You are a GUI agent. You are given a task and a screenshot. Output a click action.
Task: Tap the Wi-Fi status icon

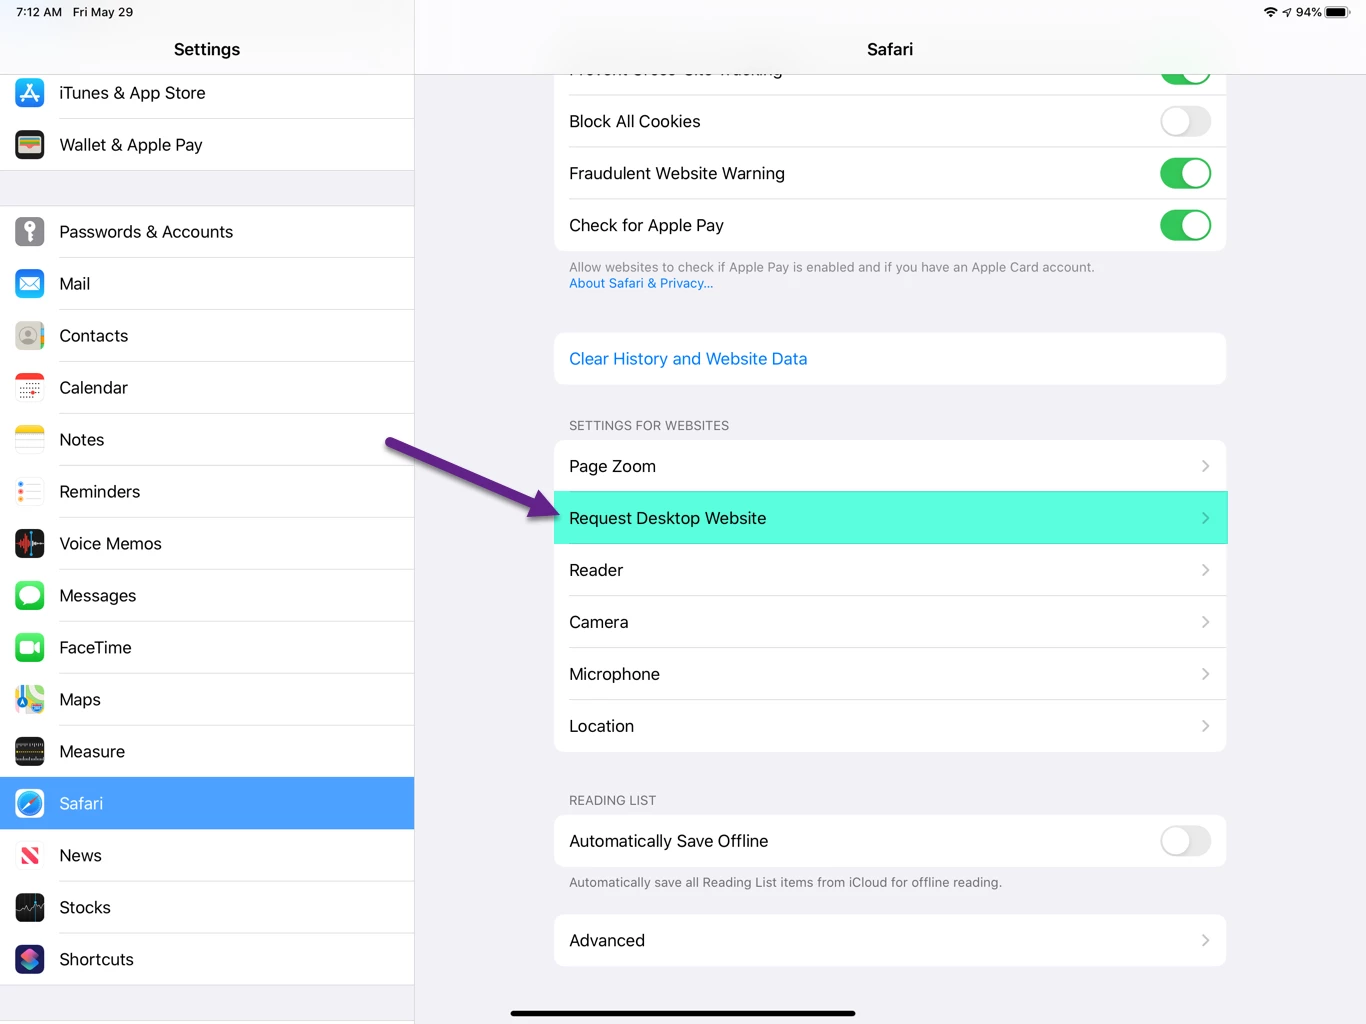(1270, 12)
